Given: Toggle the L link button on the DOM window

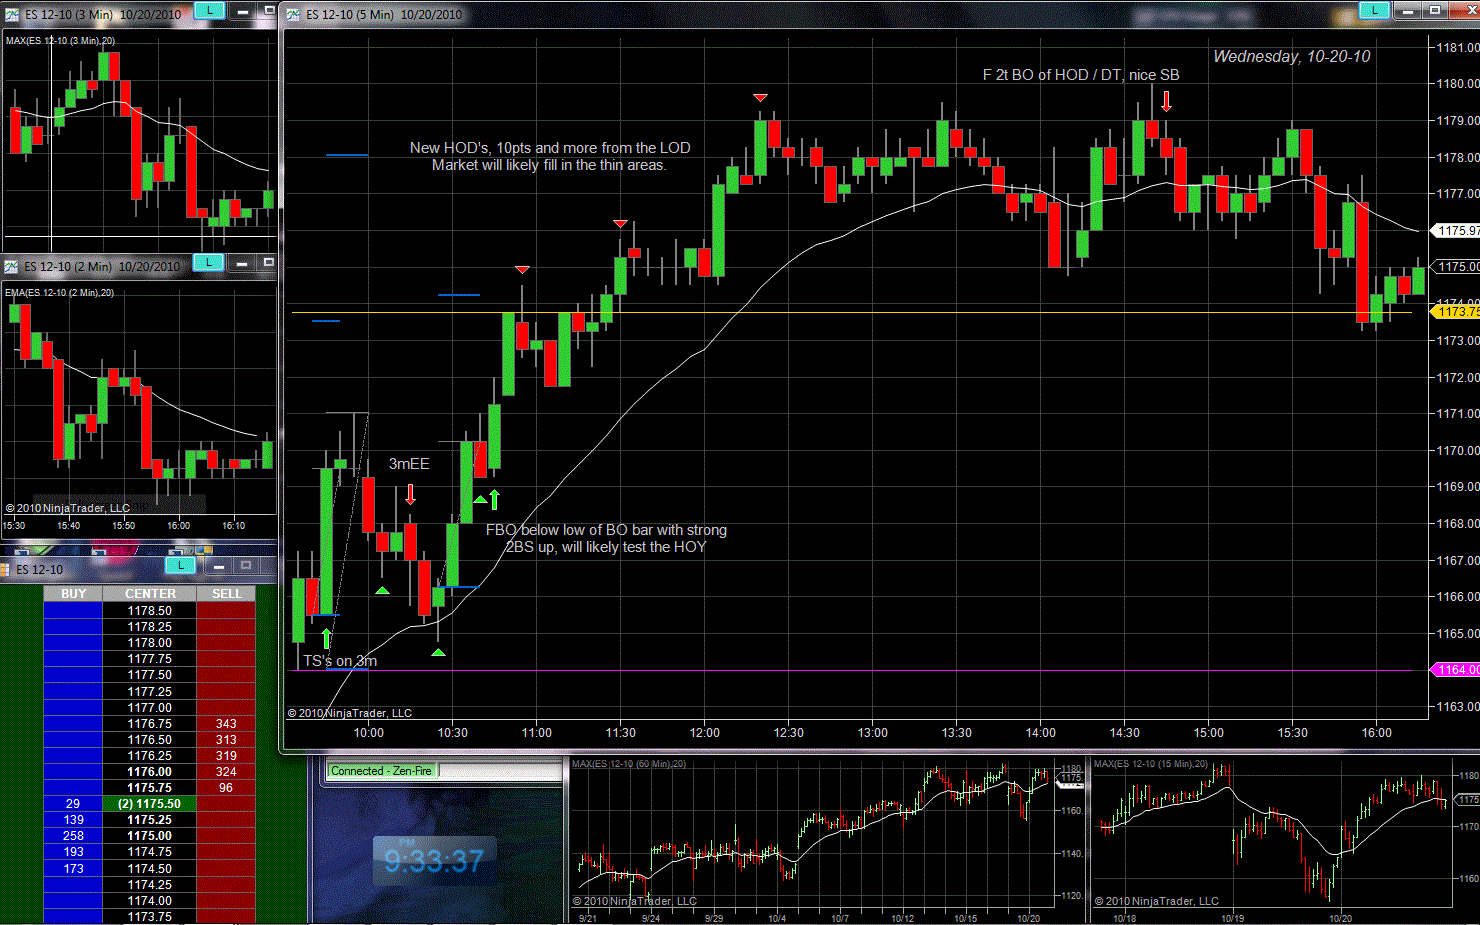Looking at the screenshot, I should tap(180, 565).
